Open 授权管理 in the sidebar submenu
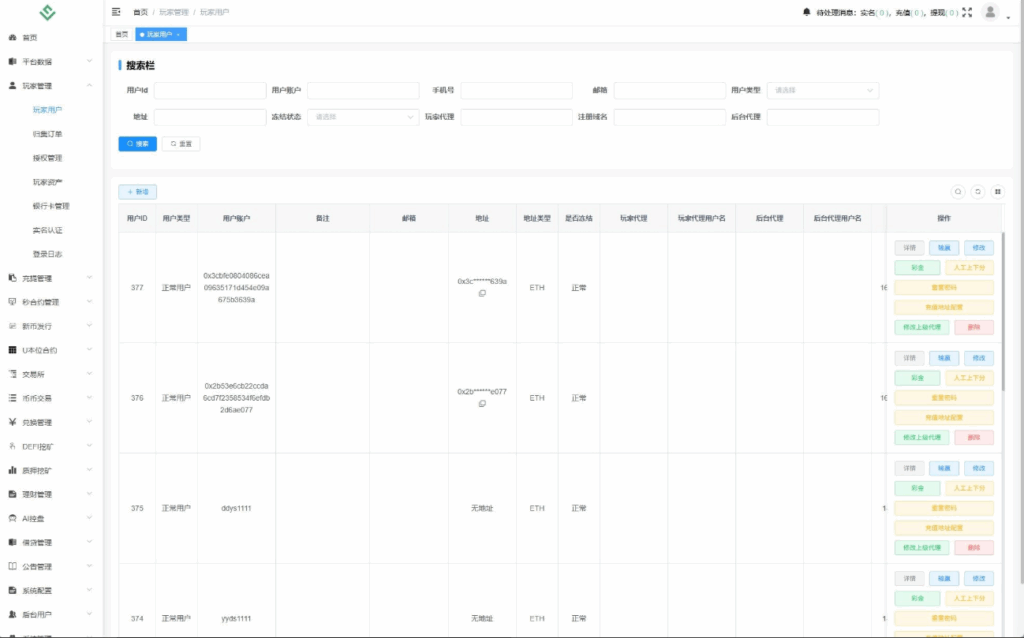 [x=48, y=158]
